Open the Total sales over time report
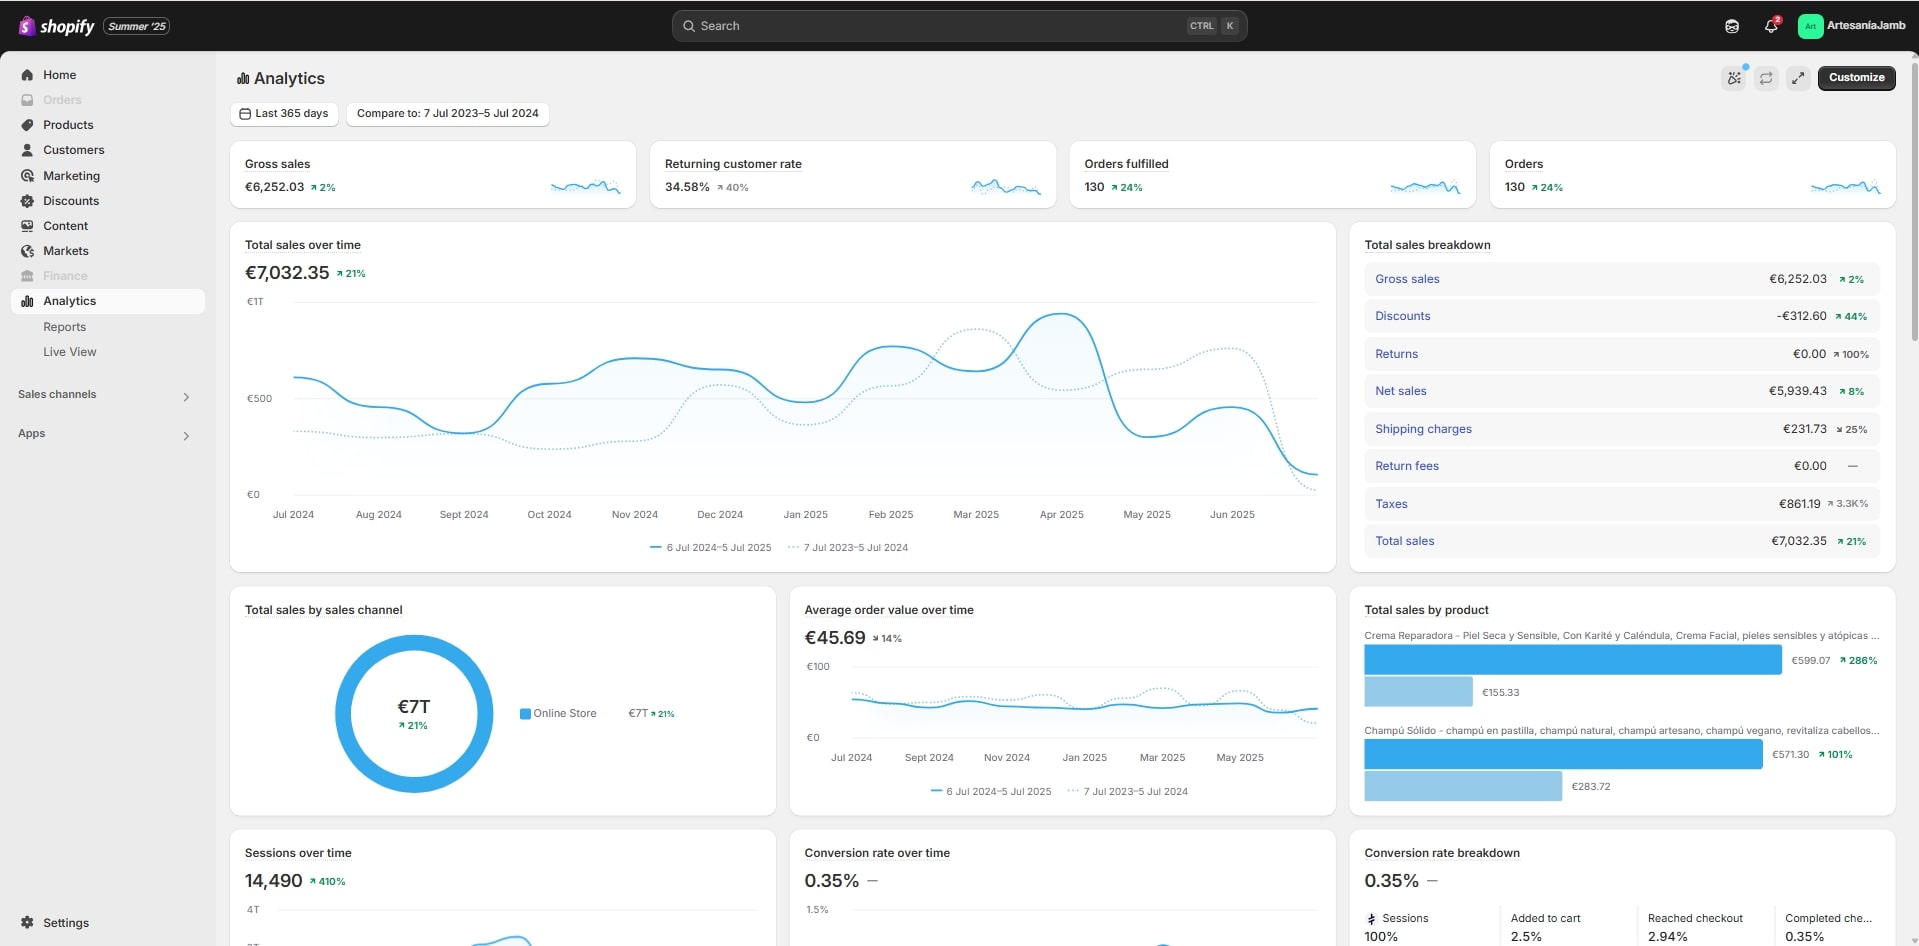 point(302,245)
